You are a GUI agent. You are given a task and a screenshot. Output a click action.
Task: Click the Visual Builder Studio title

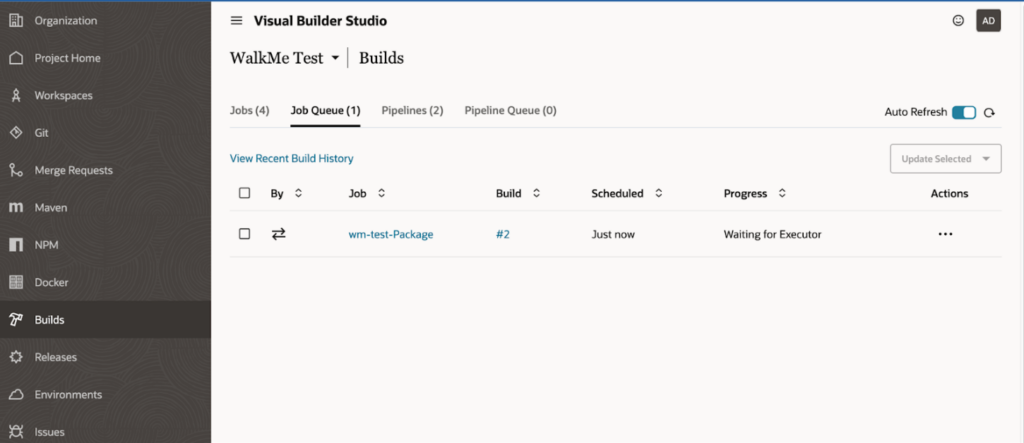pyautogui.click(x=320, y=21)
